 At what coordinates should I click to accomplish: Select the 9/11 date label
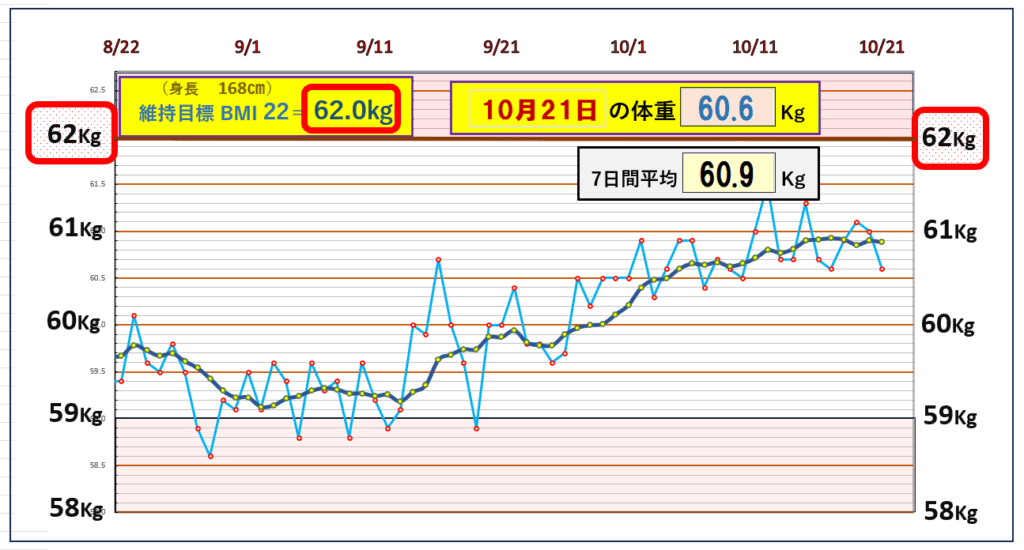(374, 47)
